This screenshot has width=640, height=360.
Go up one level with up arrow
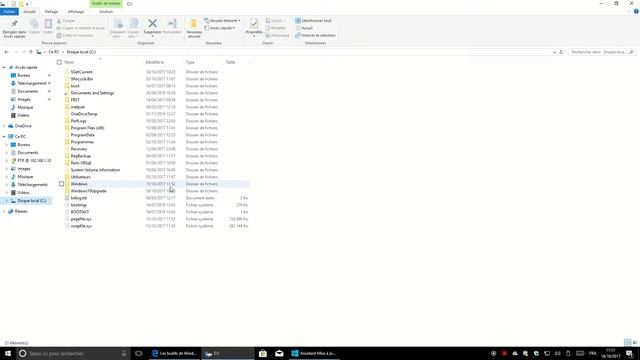click(31, 52)
